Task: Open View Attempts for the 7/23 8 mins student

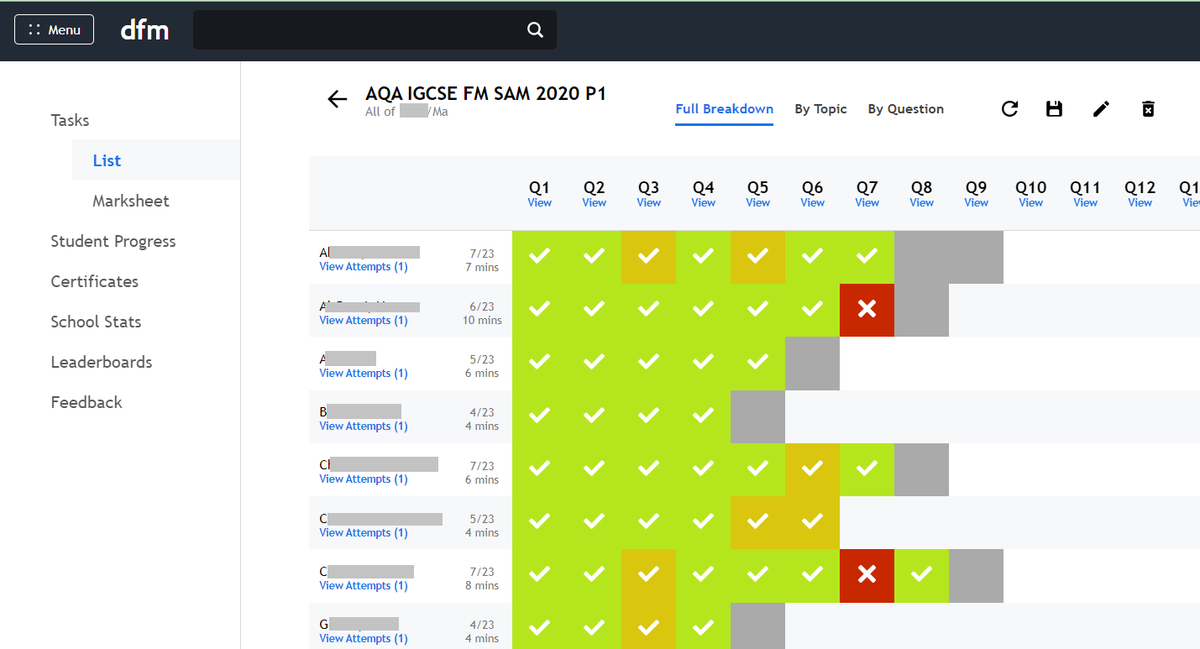Action: (363, 586)
